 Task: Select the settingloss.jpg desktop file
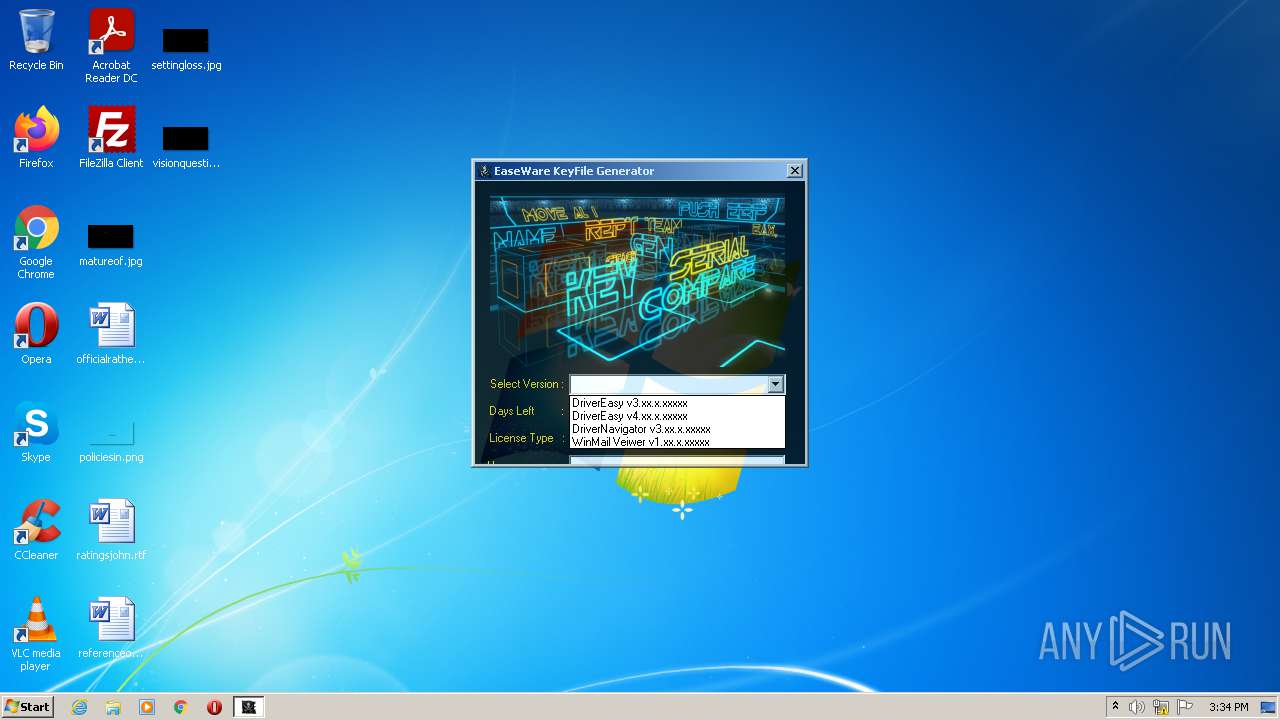(186, 47)
